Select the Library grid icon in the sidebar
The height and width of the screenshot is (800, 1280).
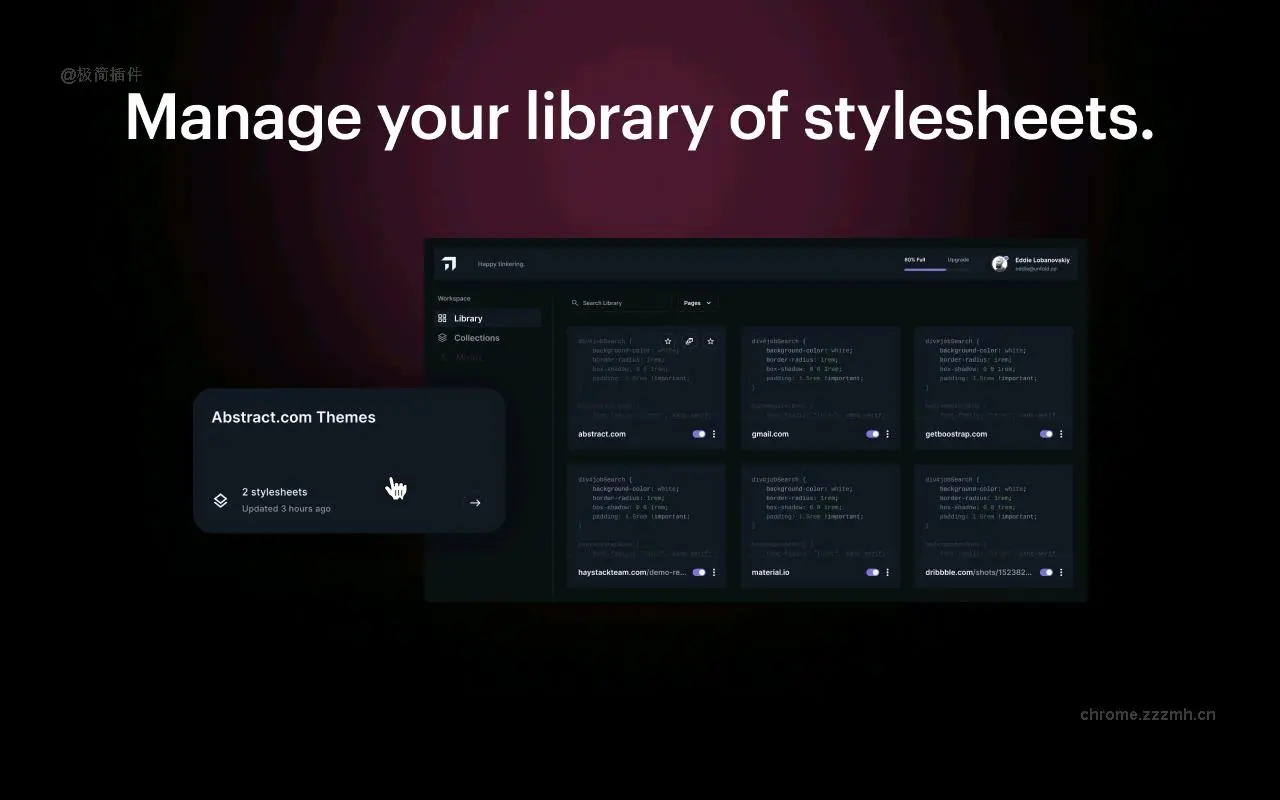(x=442, y=318)
